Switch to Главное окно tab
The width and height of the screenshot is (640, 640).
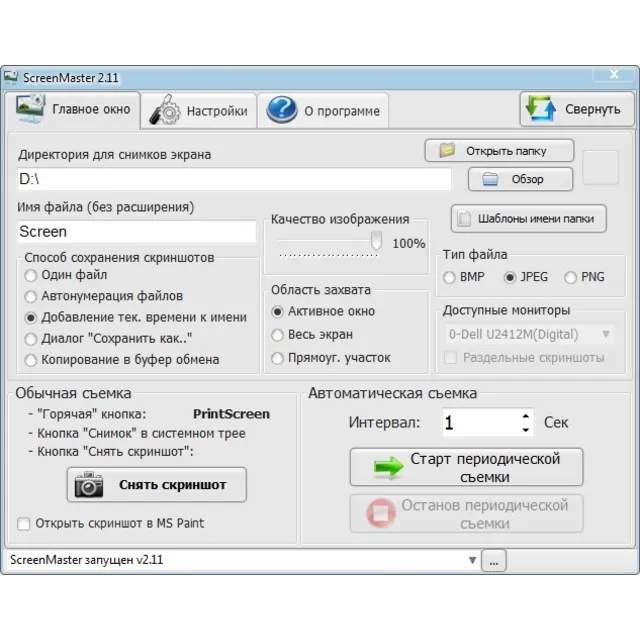pos(73,109)
